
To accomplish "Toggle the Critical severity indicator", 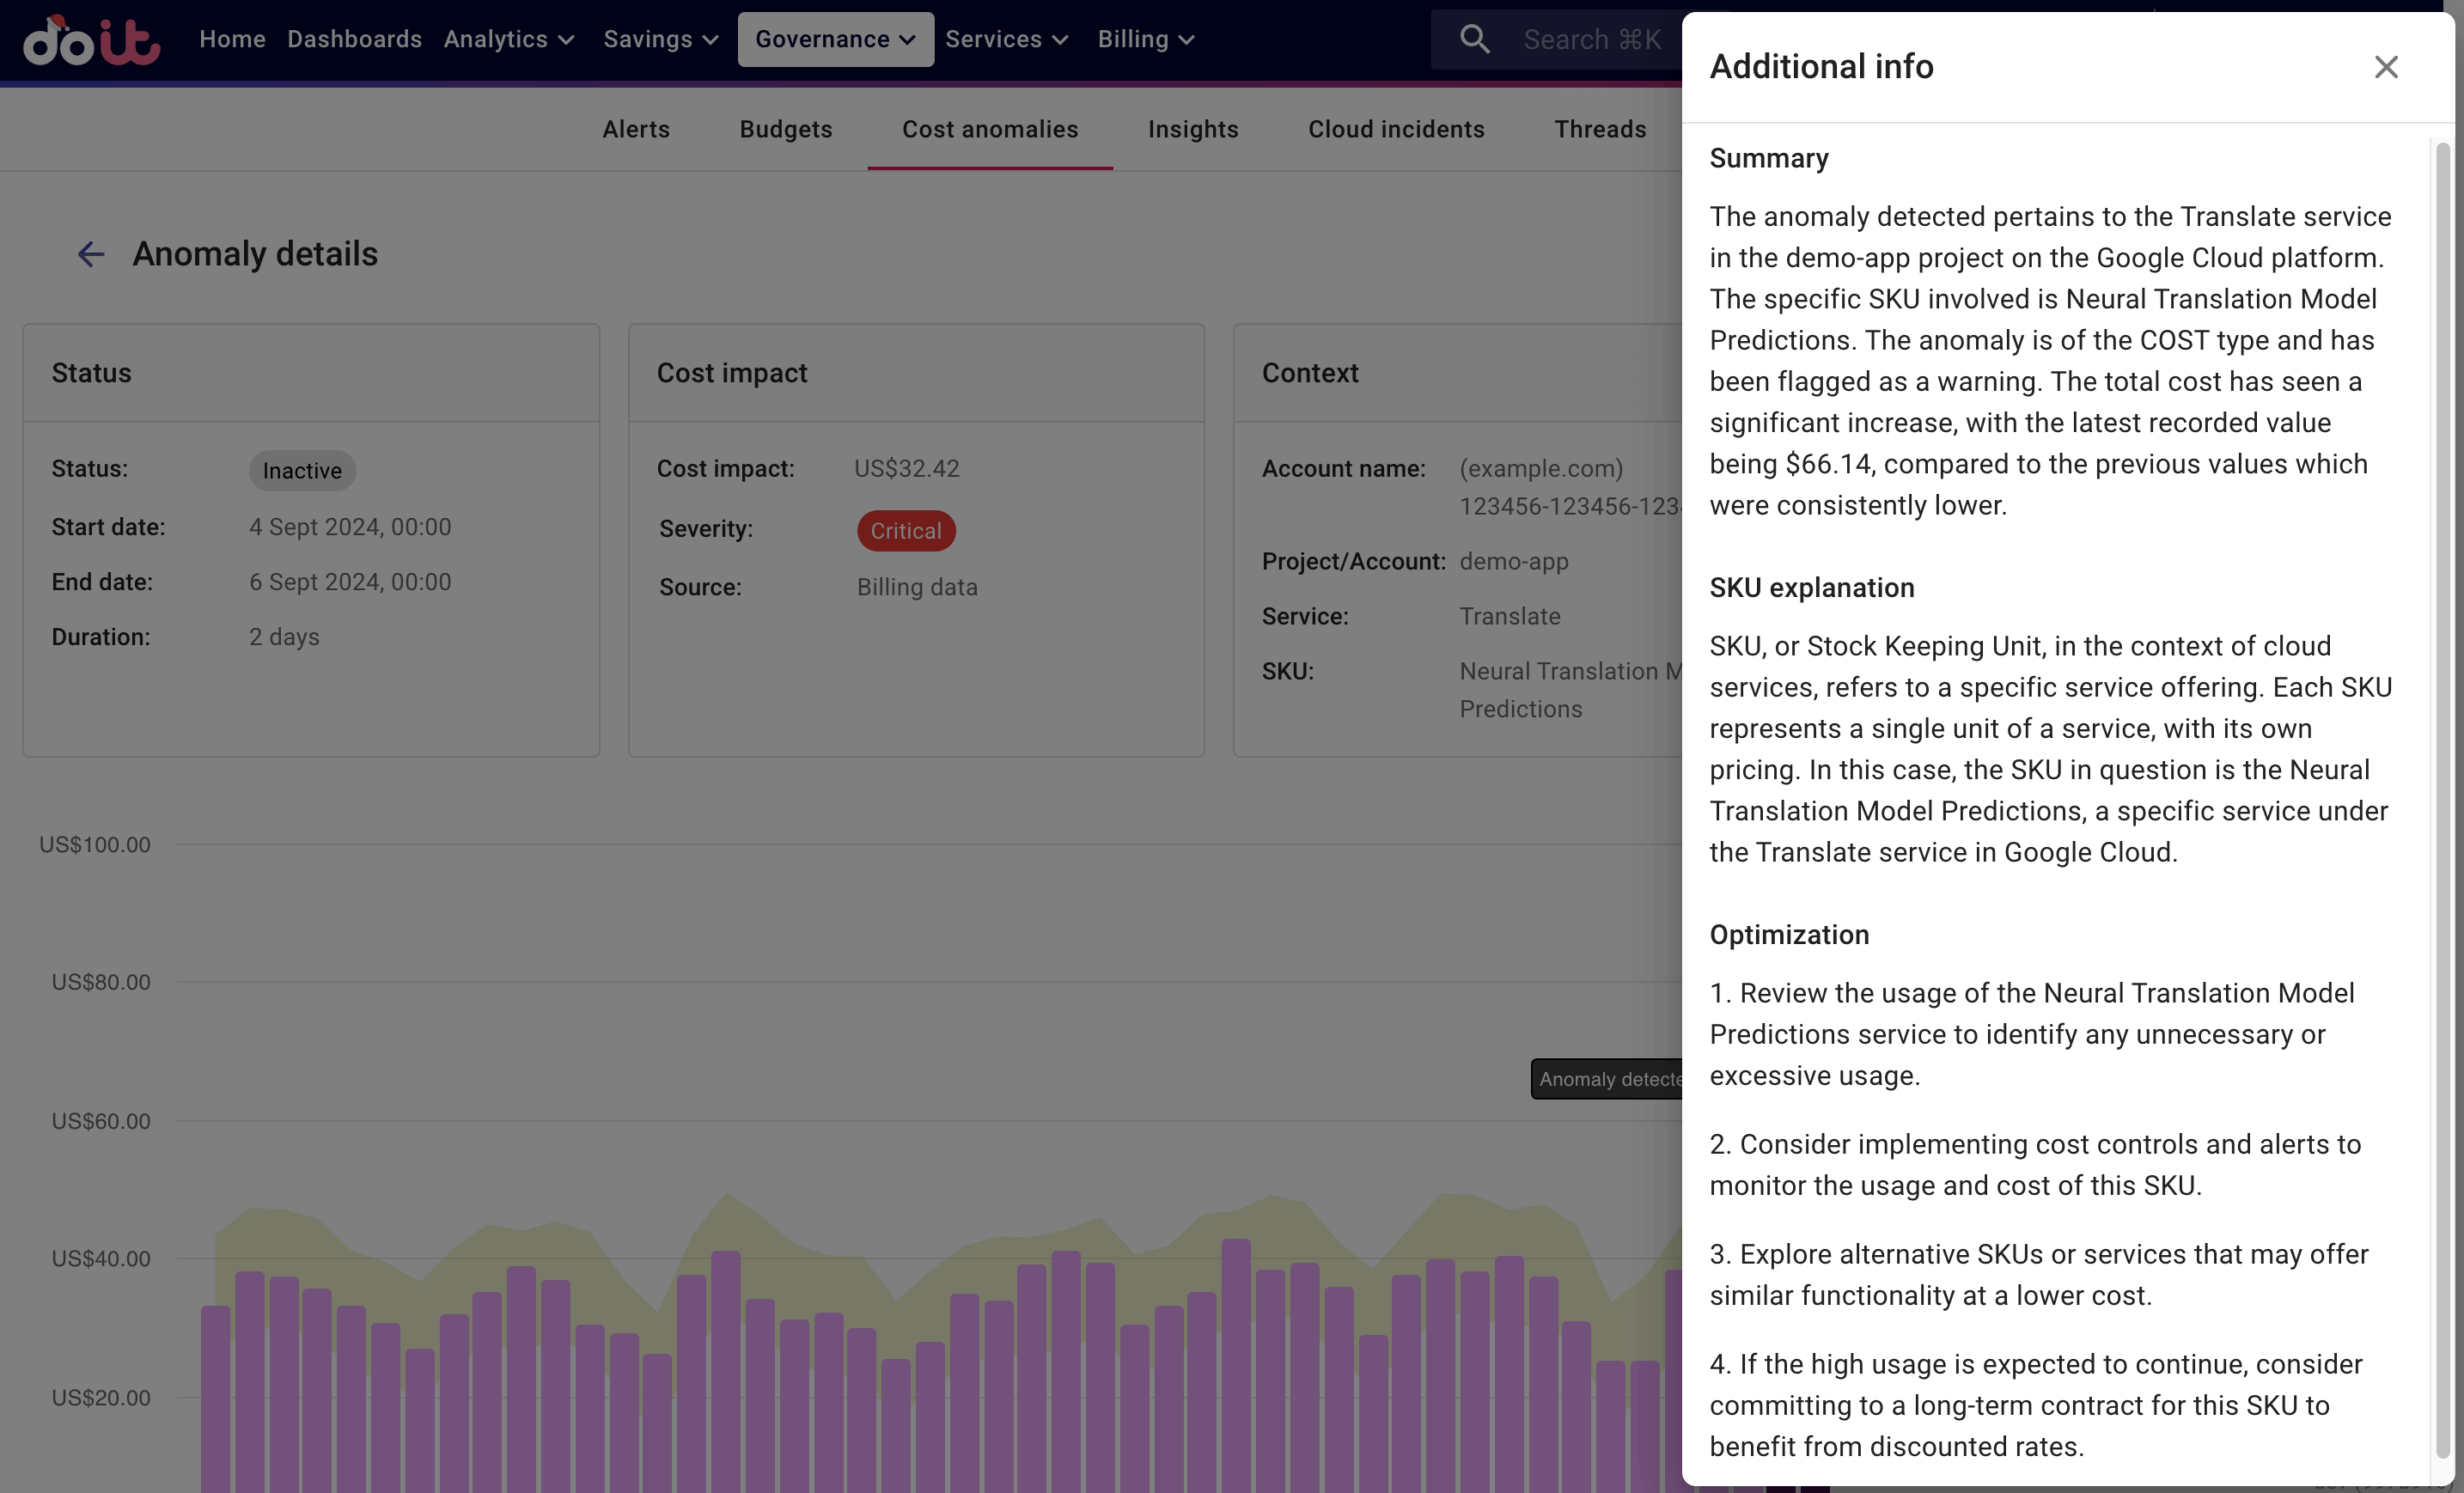I will pyautogui.click(x=906, y=530).
